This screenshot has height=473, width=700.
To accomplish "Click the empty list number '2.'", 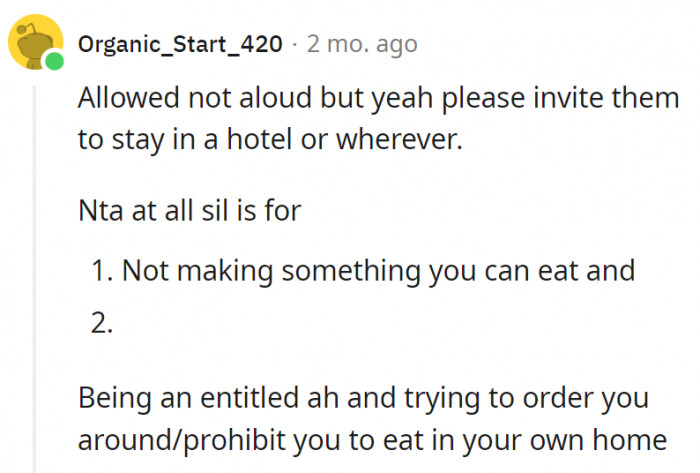I will click(105, 326).
